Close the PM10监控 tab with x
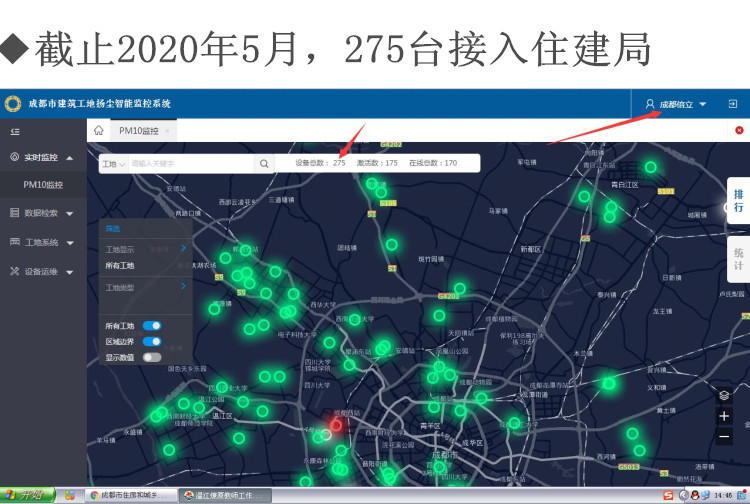 tap(167, 131)
